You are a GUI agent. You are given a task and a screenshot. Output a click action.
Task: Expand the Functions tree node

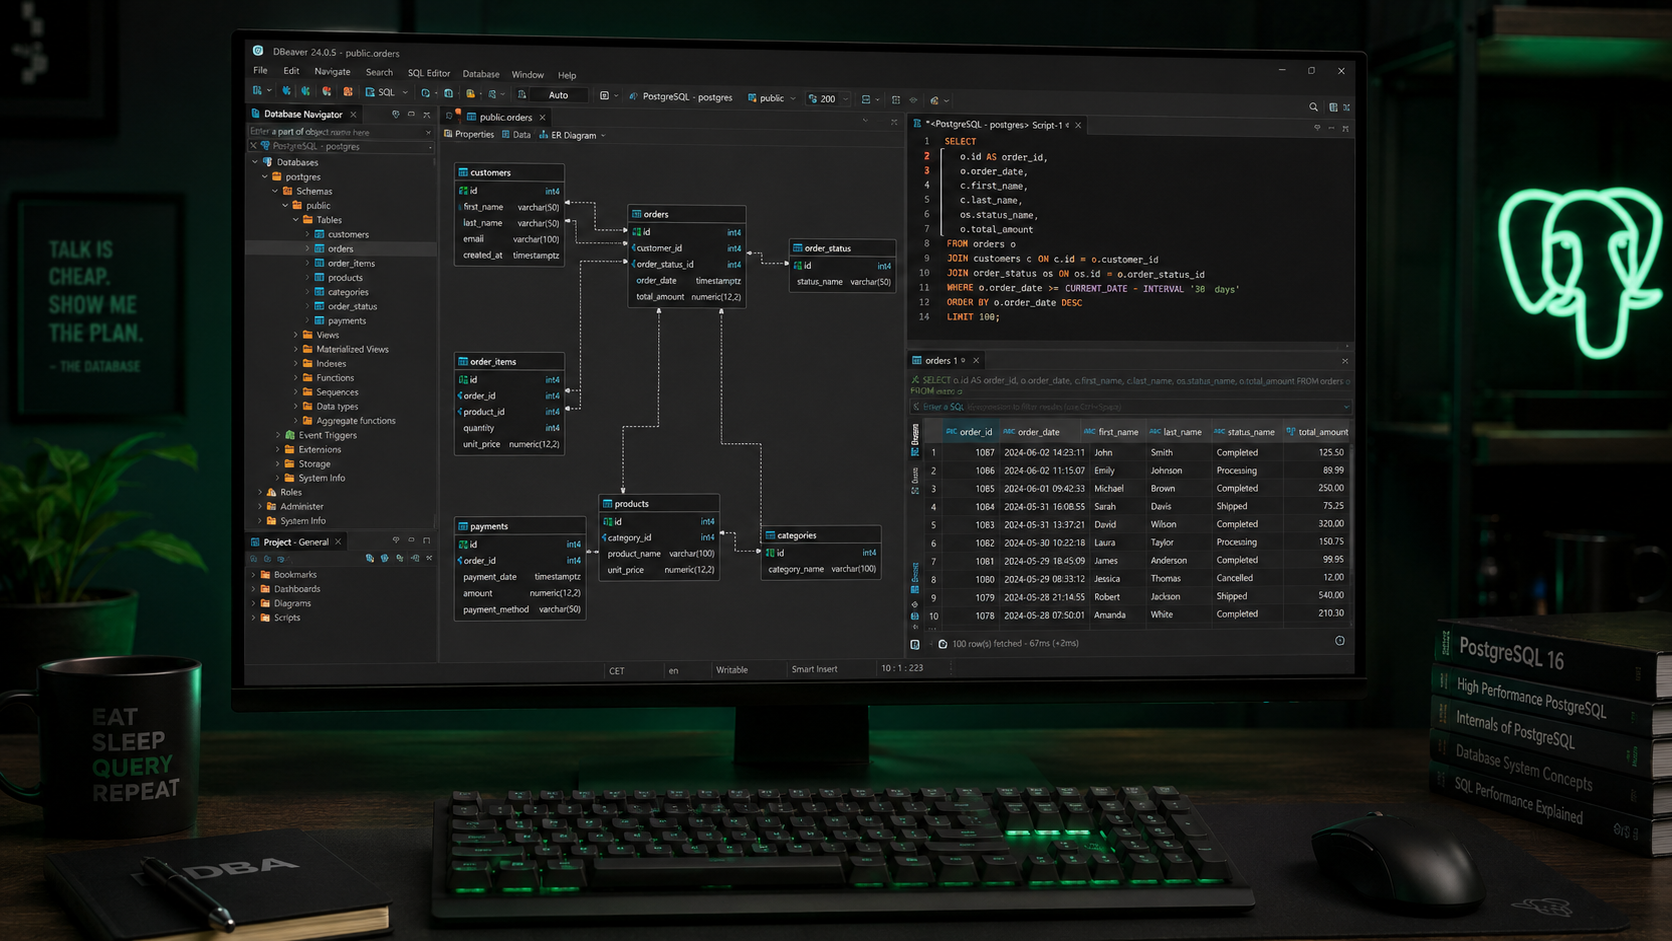[296, 378]
